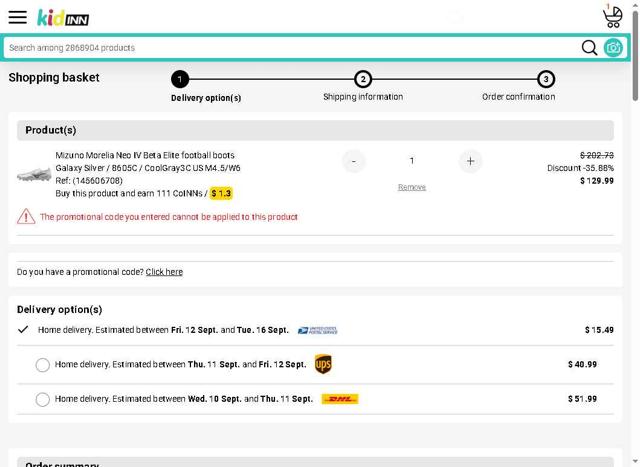Click here to add promotional code
Image resolution: width=640 pixels, height=467 pixels.
coord(164,272)
